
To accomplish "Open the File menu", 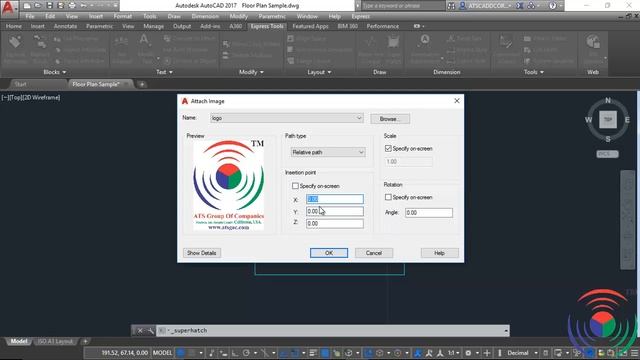I will [x=30, y=16].
